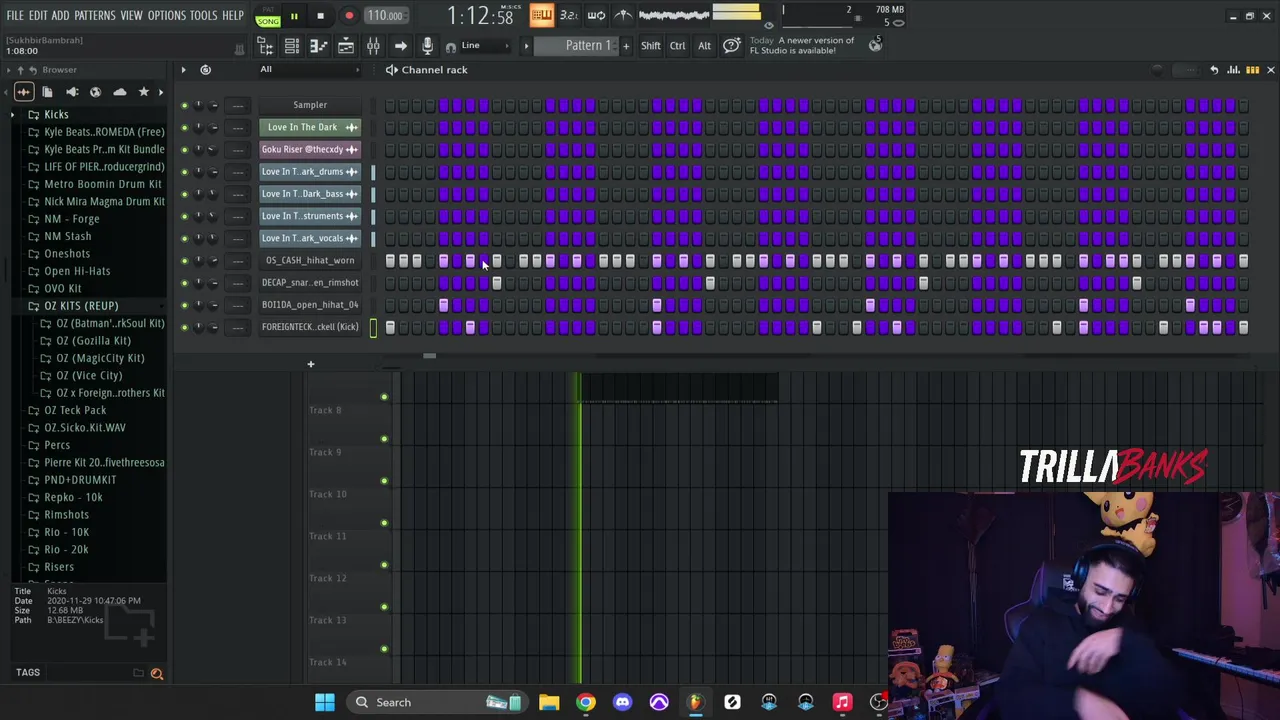
Task: Open the VIEW menu
Action: coord(131,16)
